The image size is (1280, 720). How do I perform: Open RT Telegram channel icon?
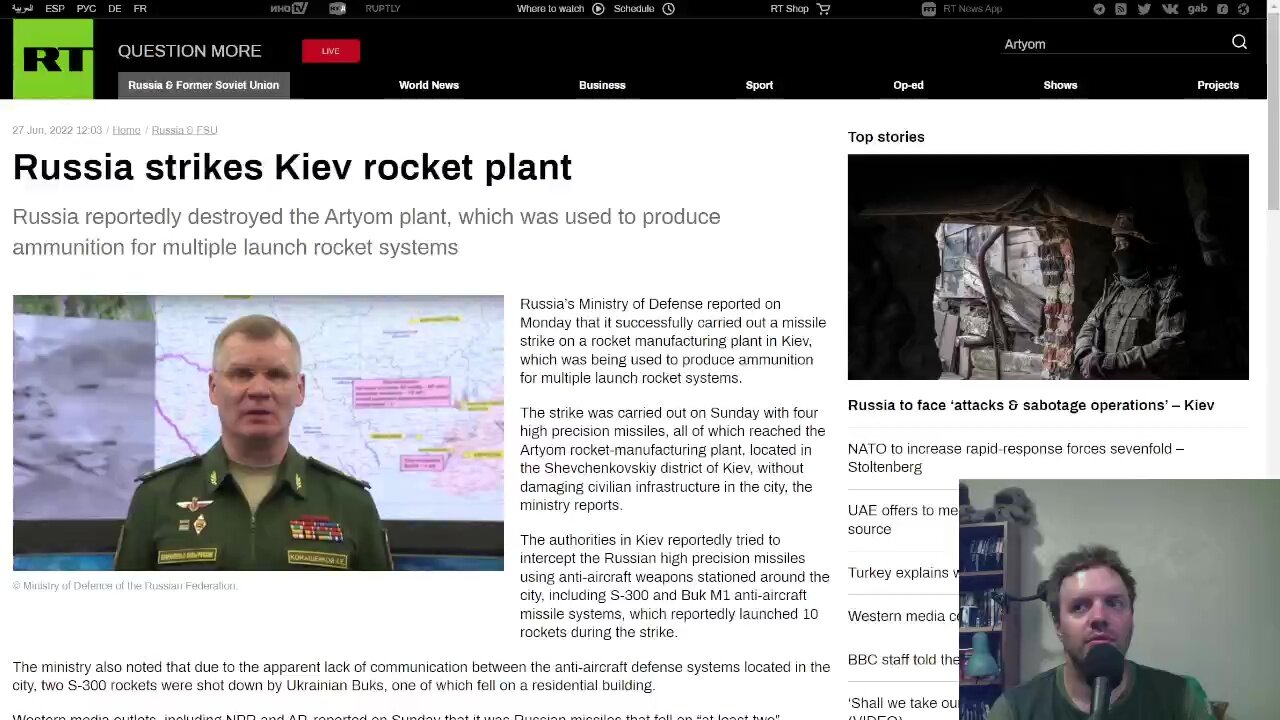[1099, 9]
